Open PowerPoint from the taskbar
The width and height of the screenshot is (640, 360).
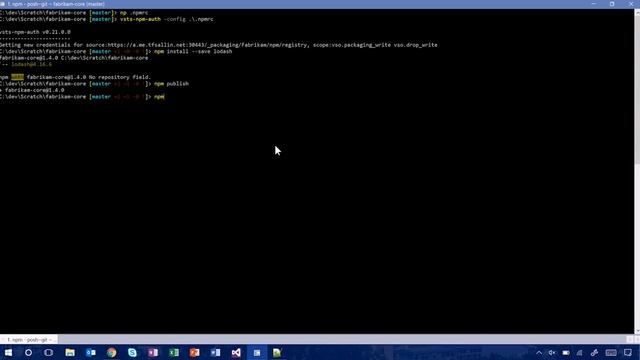195,353
